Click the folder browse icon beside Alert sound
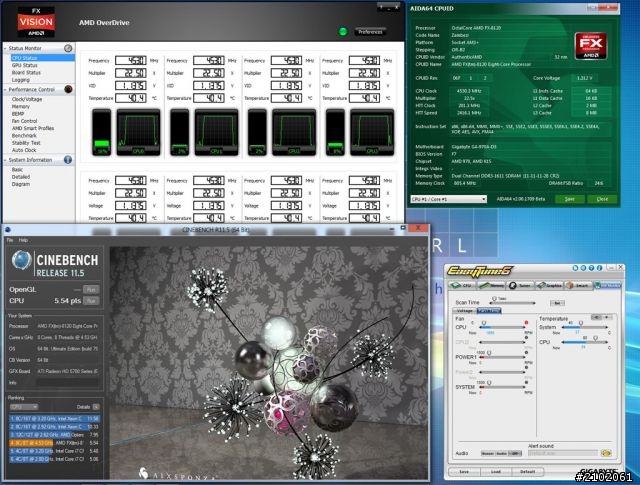640x485 pixels. tap(606, 453)
